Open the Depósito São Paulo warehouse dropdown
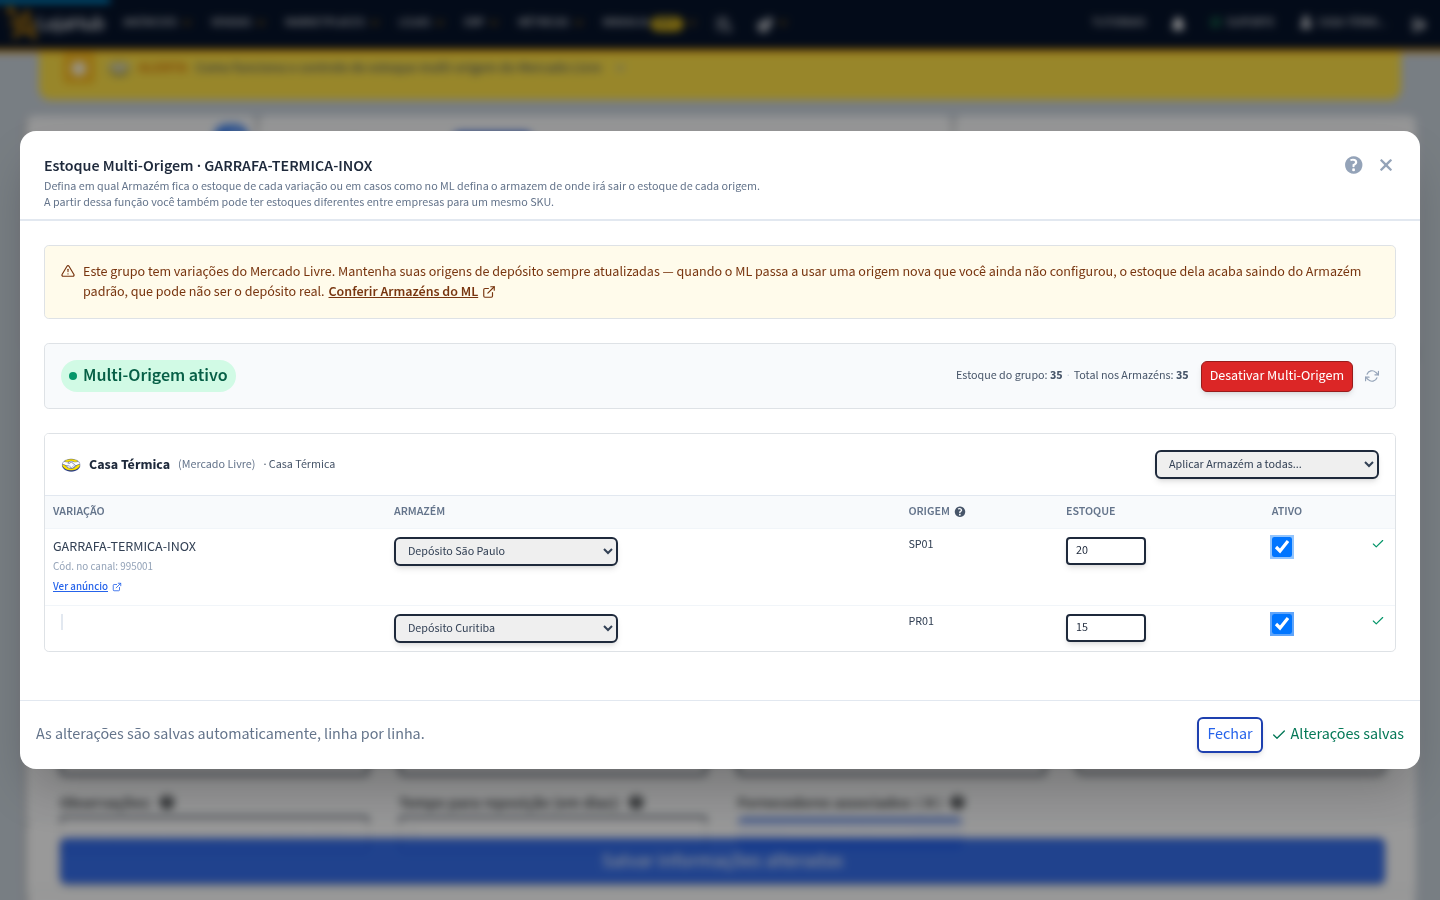This screenshot has height=900, width=1440. 506,551
